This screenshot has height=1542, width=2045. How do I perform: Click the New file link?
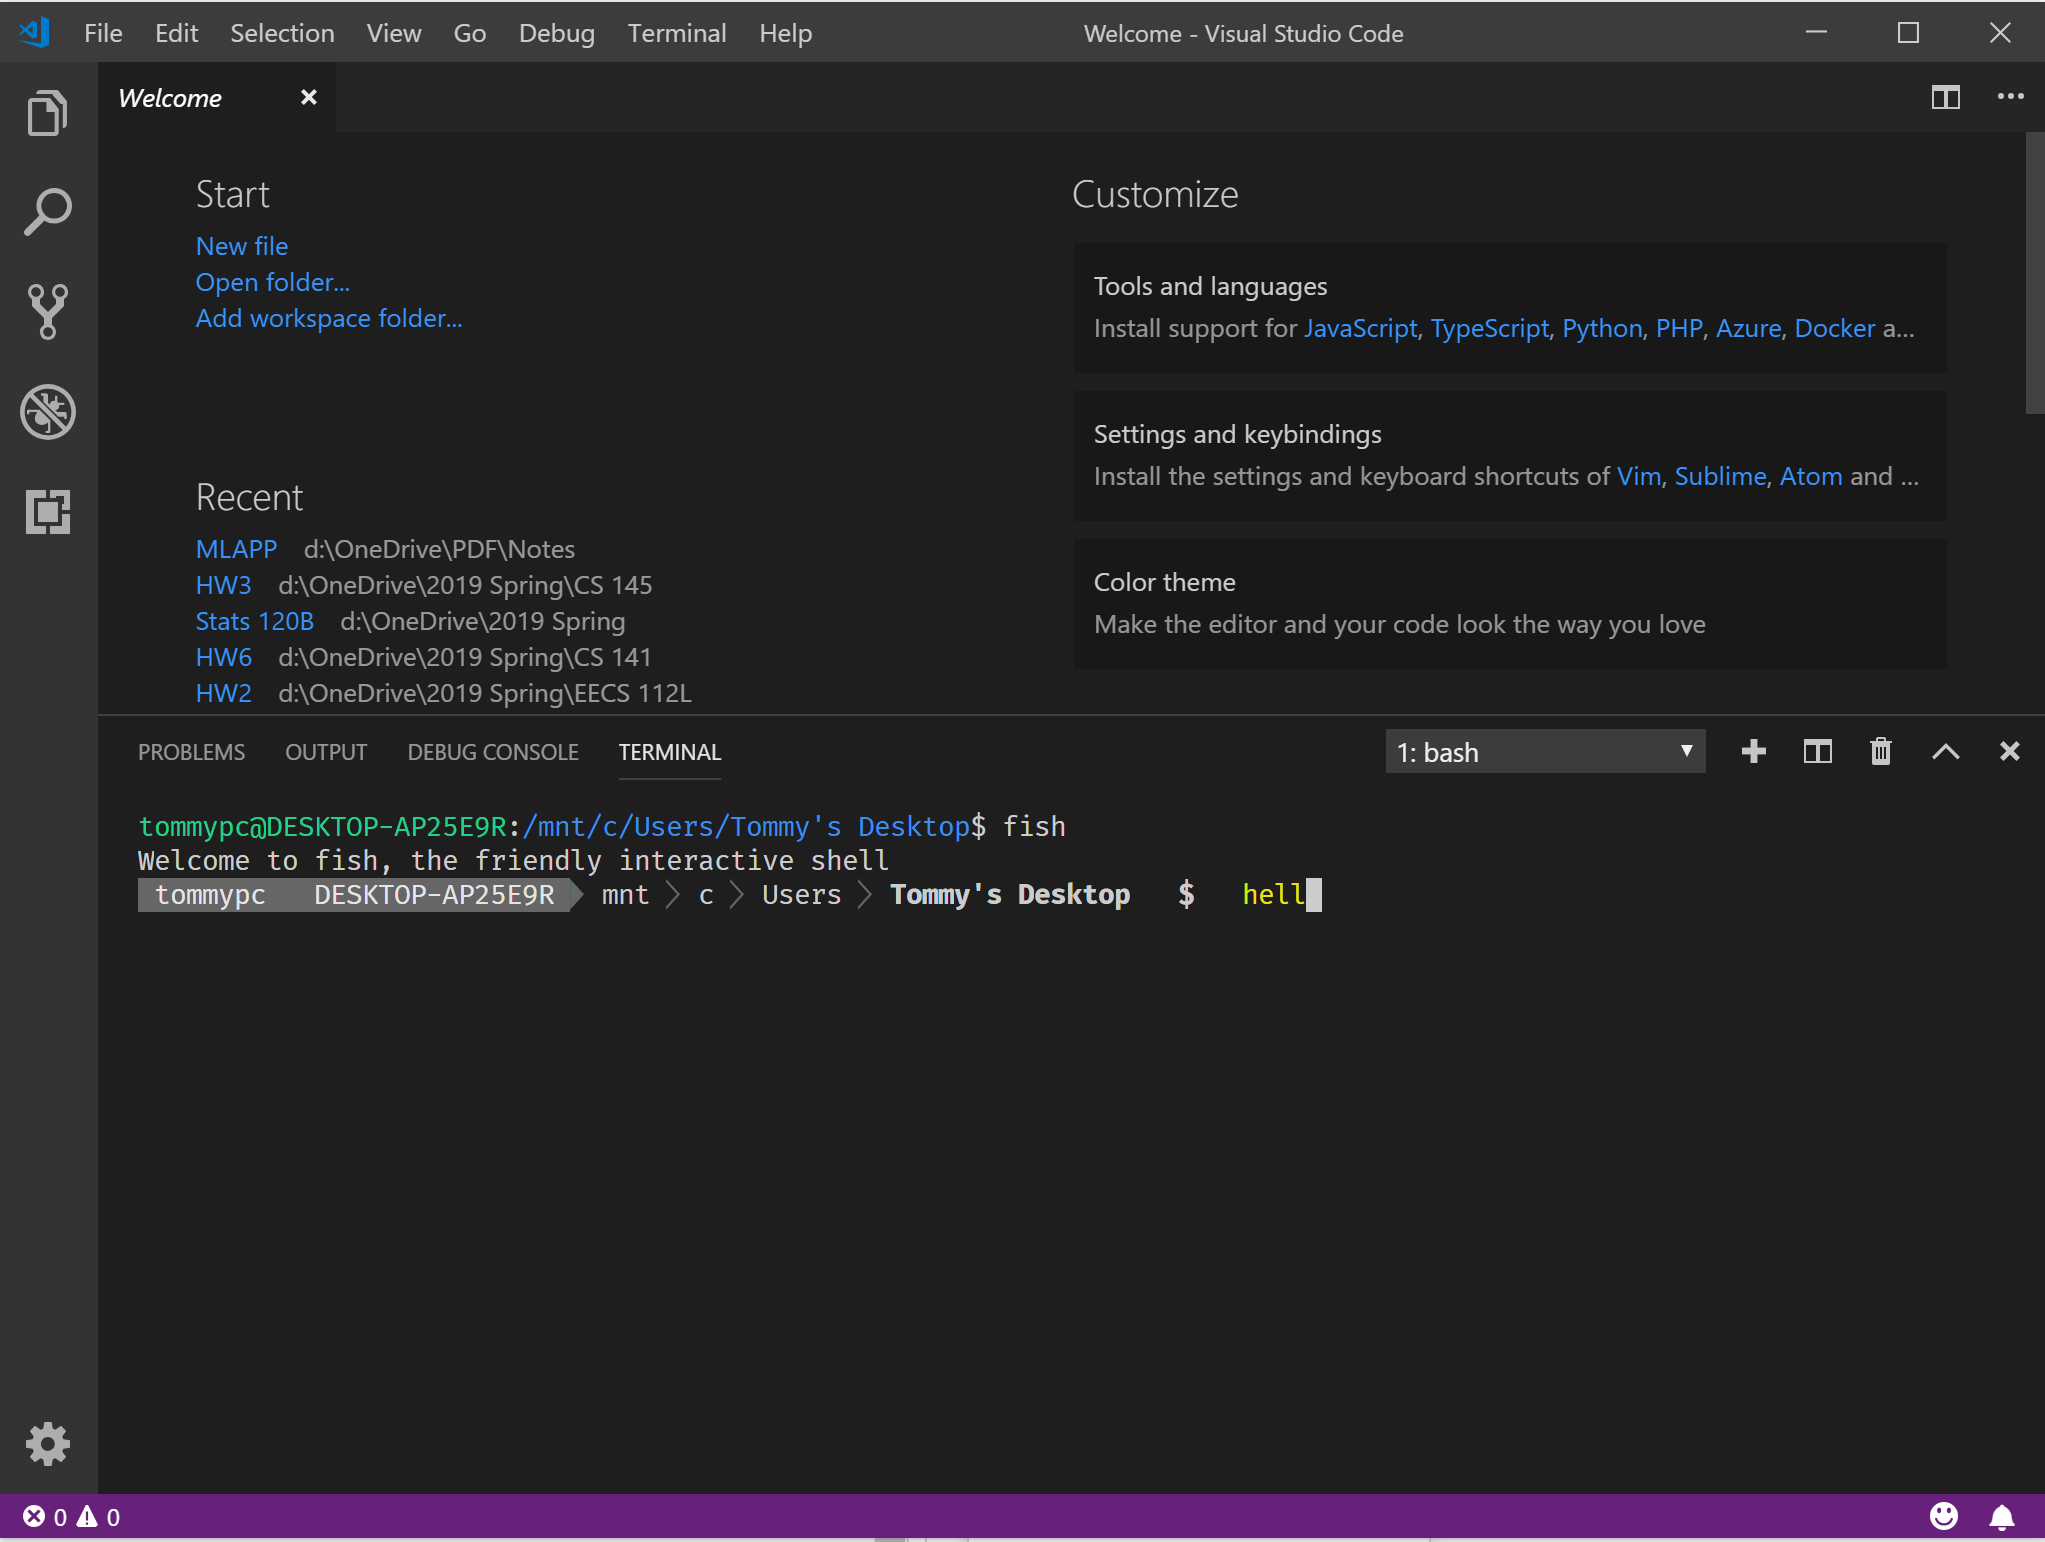pyautogui.click(x=241, y=245)
